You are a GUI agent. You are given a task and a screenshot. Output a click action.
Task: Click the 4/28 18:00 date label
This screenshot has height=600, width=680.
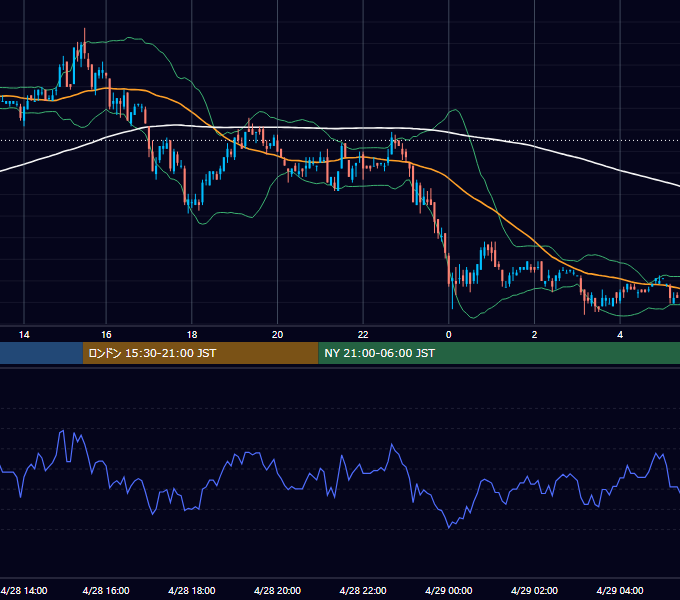tap(192, 590)
